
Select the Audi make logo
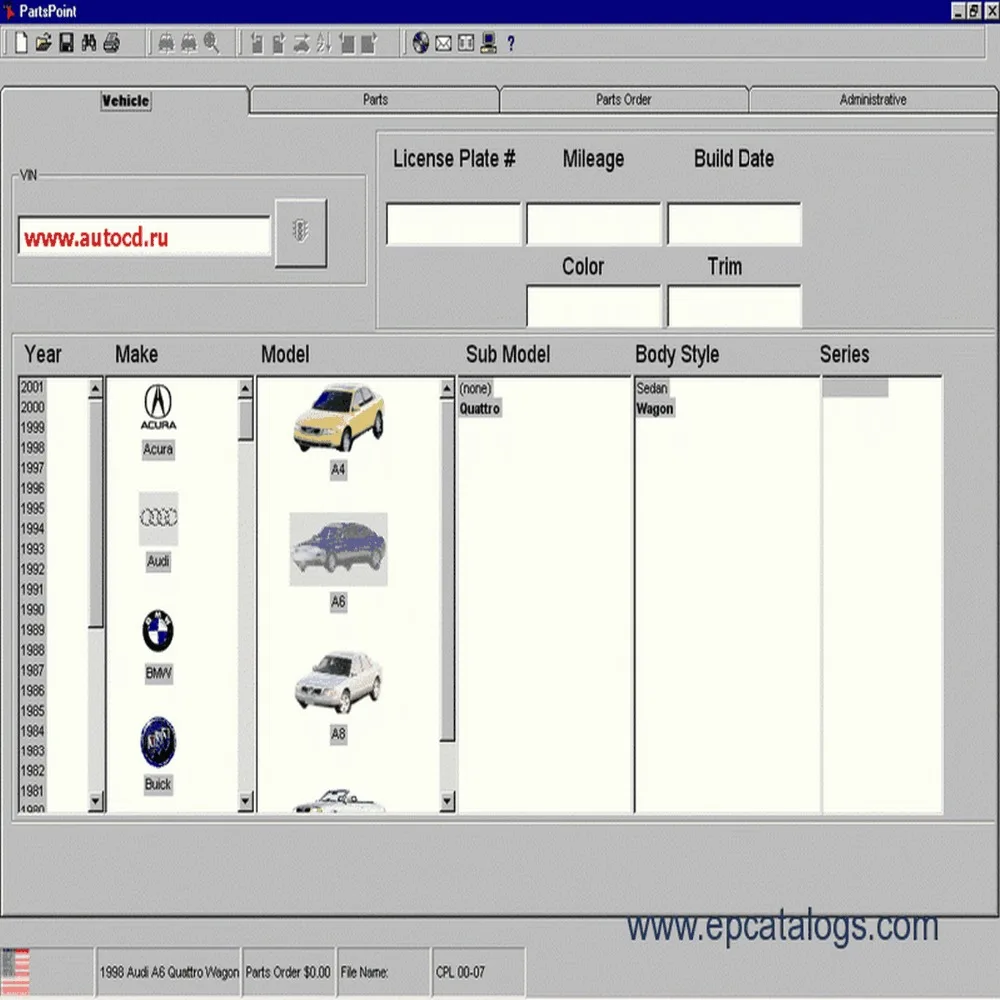(x=158, y=518)
